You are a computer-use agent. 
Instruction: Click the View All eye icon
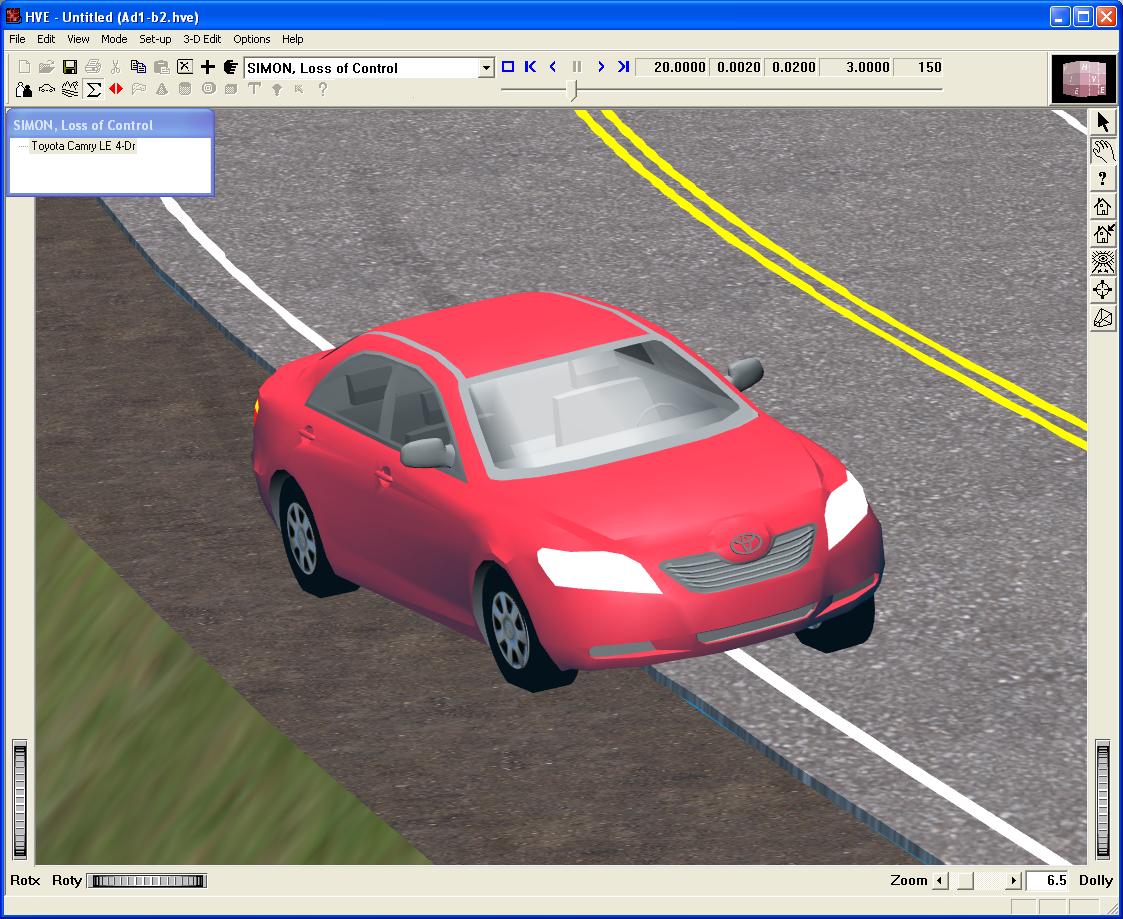[1103, 263]
